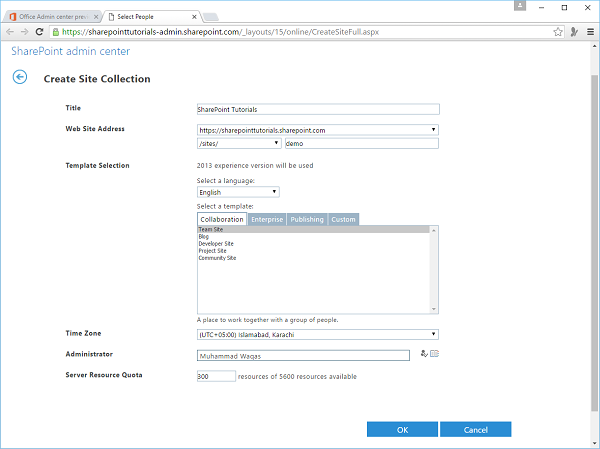Click the Check Names icon next to Administrator
600x449 pixels.
tap(424, 353)
